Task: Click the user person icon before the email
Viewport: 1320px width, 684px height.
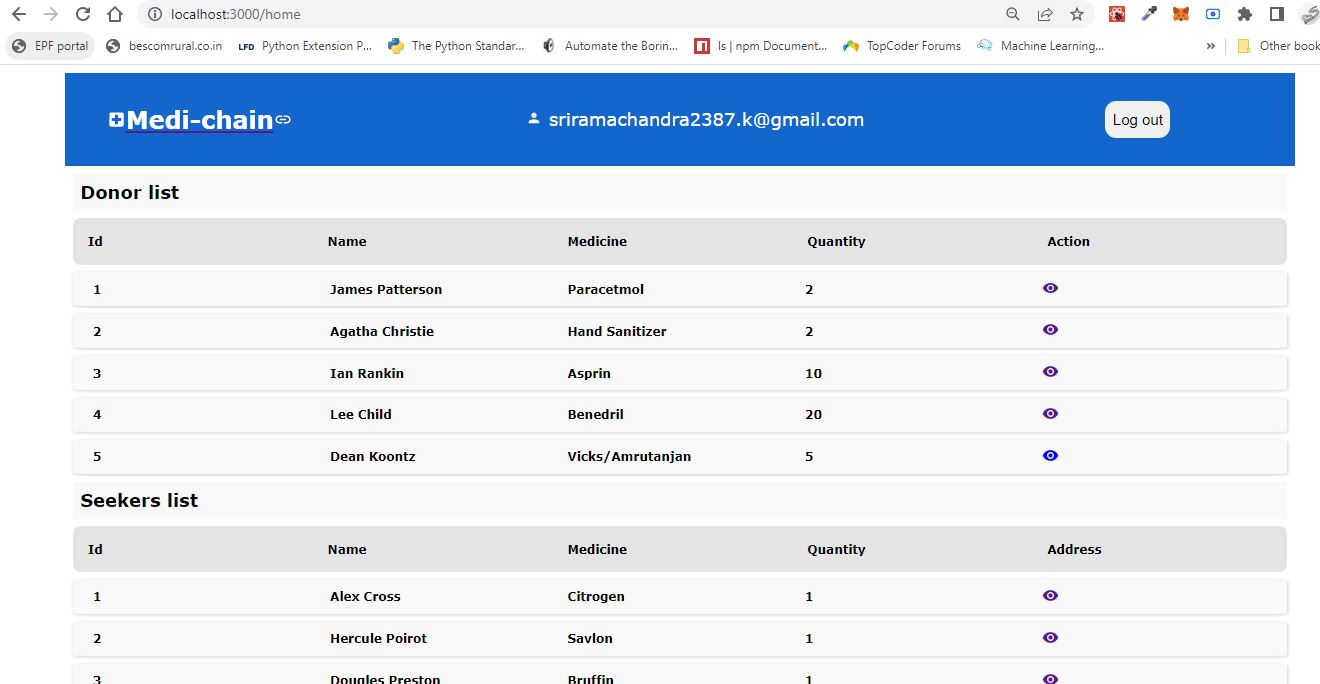Action: coord(534,119)
